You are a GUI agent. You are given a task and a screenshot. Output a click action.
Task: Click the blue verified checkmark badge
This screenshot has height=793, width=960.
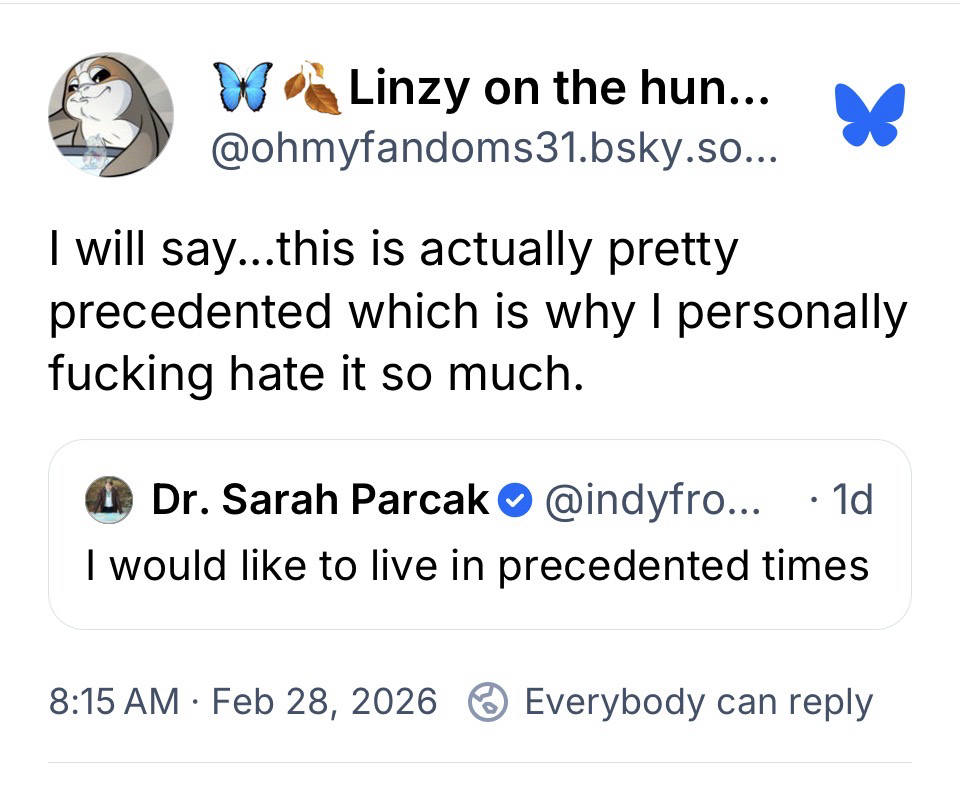515,500
